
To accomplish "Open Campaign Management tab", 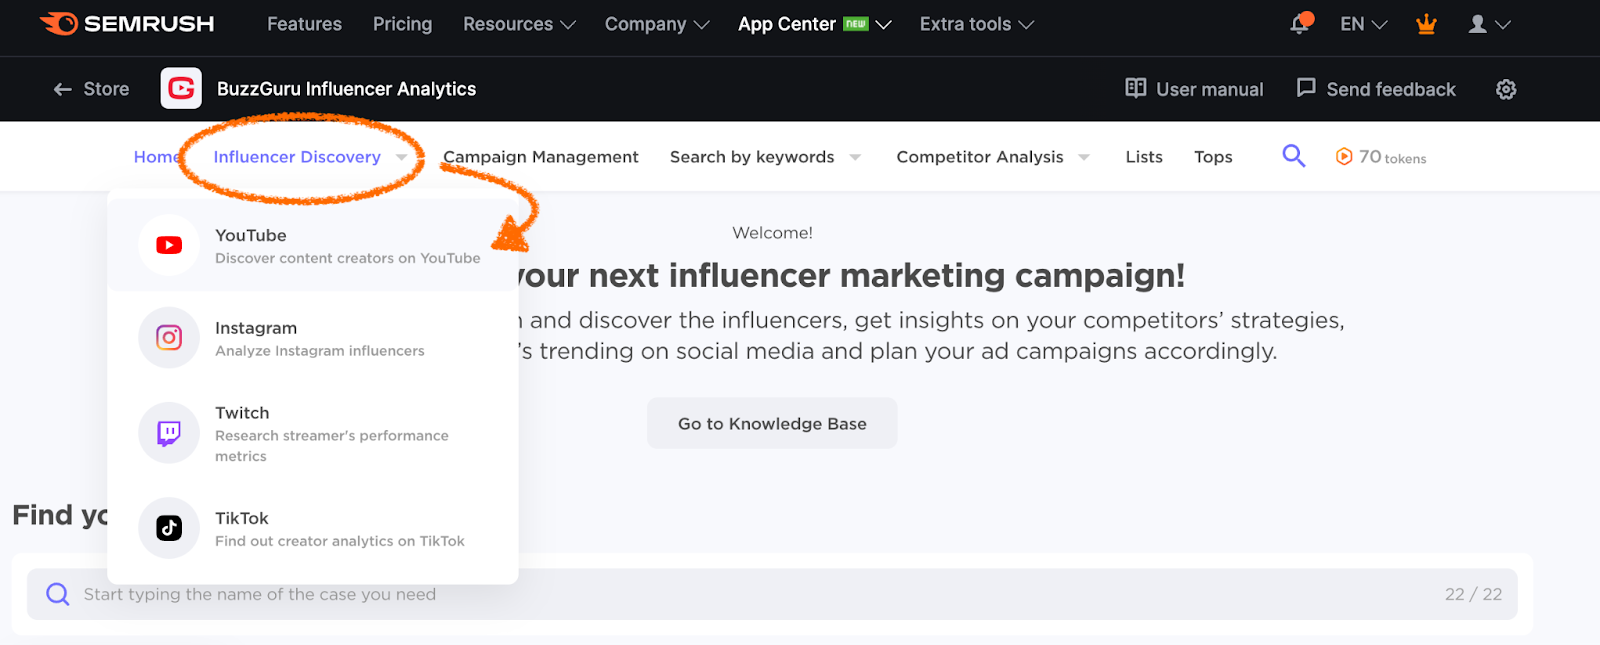I will pos(540,157).
